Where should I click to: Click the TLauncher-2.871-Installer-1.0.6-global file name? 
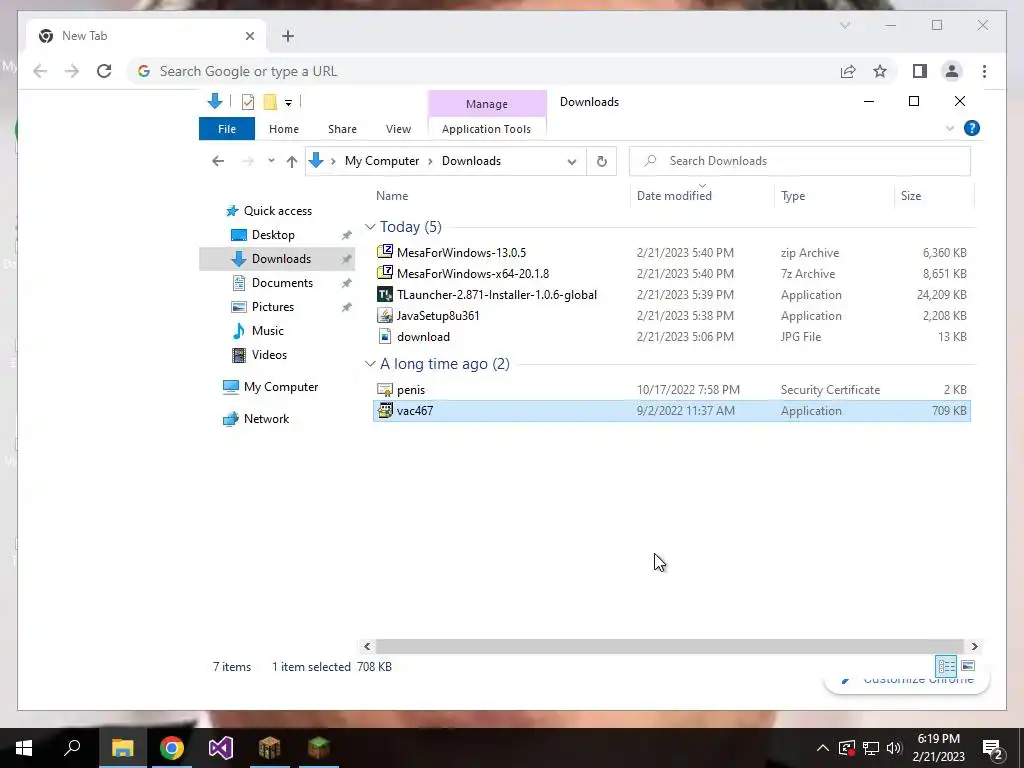pos(497,295)
